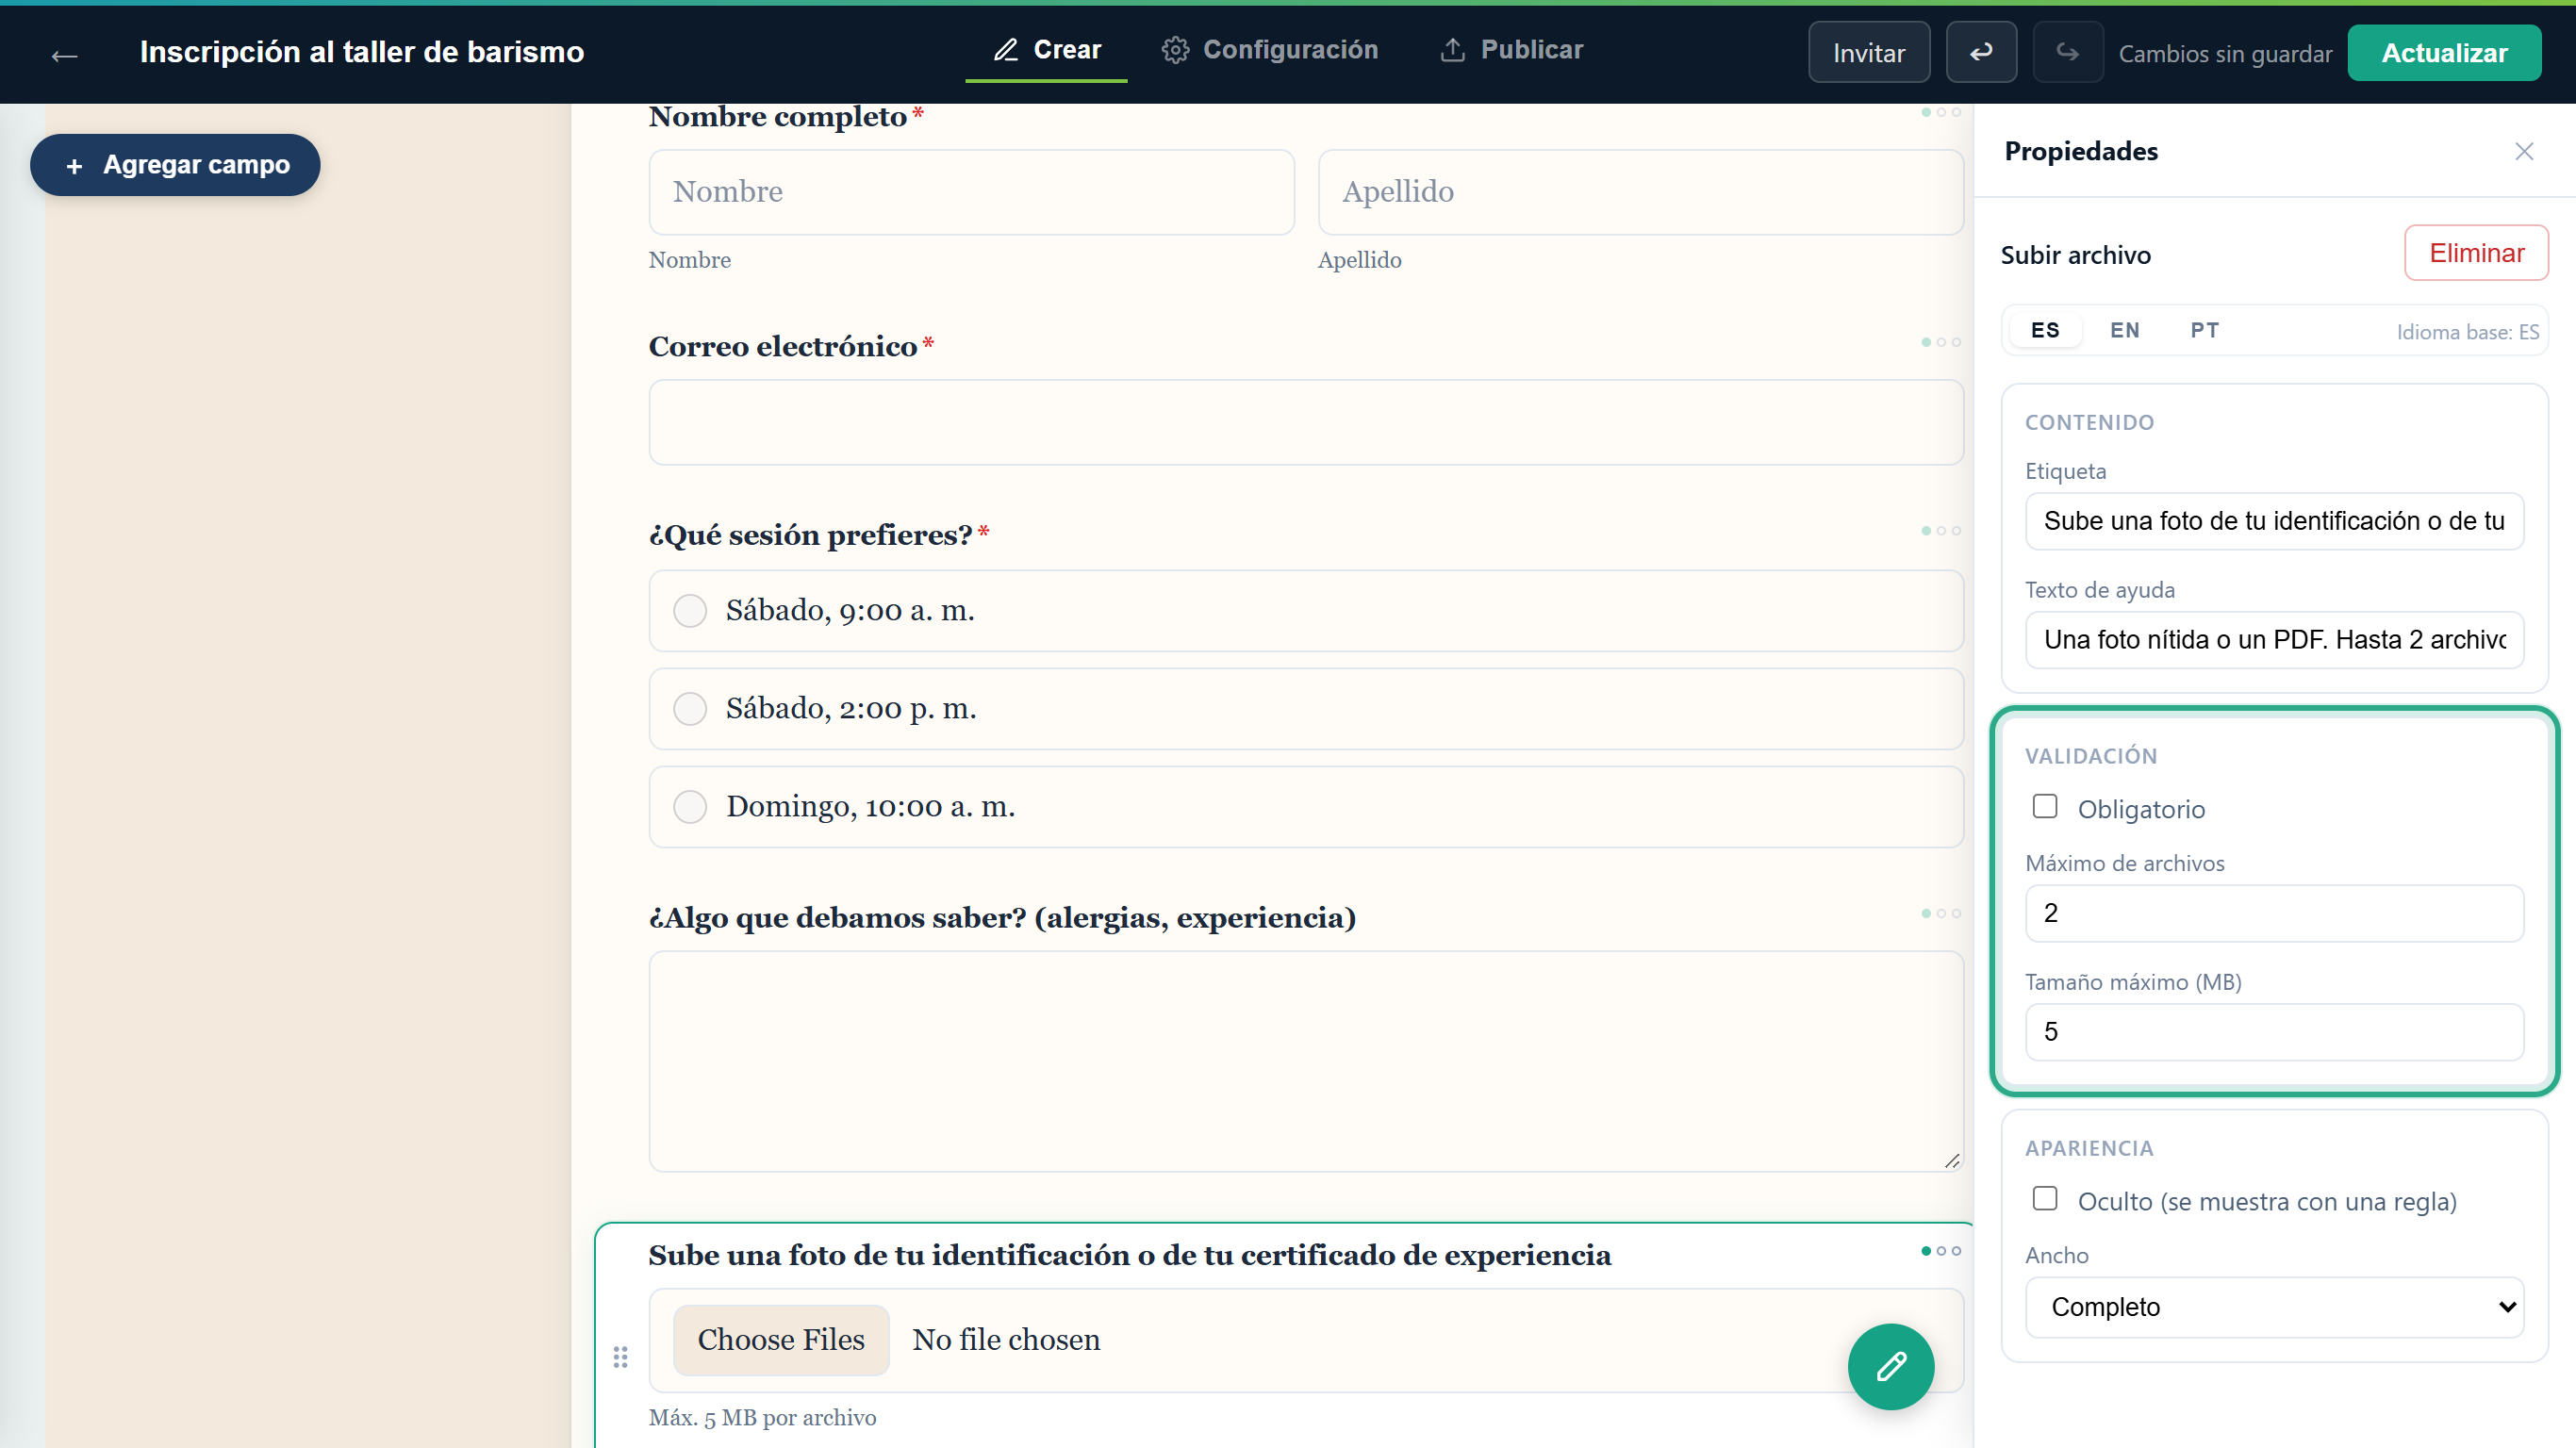Click the 'Cambios sin guardar' status text
2576x1448 pixels.
2225,54
